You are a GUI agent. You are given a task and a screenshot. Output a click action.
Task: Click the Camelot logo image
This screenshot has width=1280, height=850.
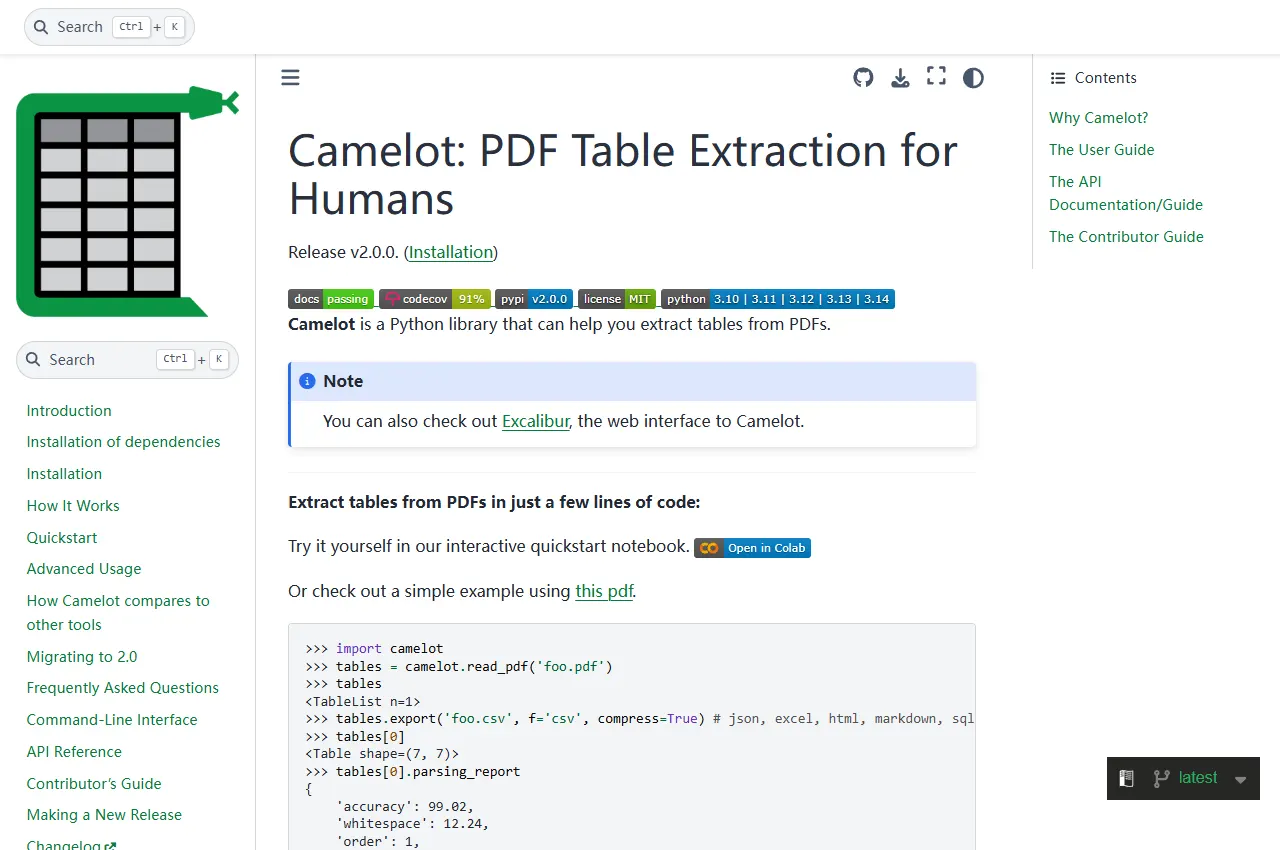[x=128, y=201]
